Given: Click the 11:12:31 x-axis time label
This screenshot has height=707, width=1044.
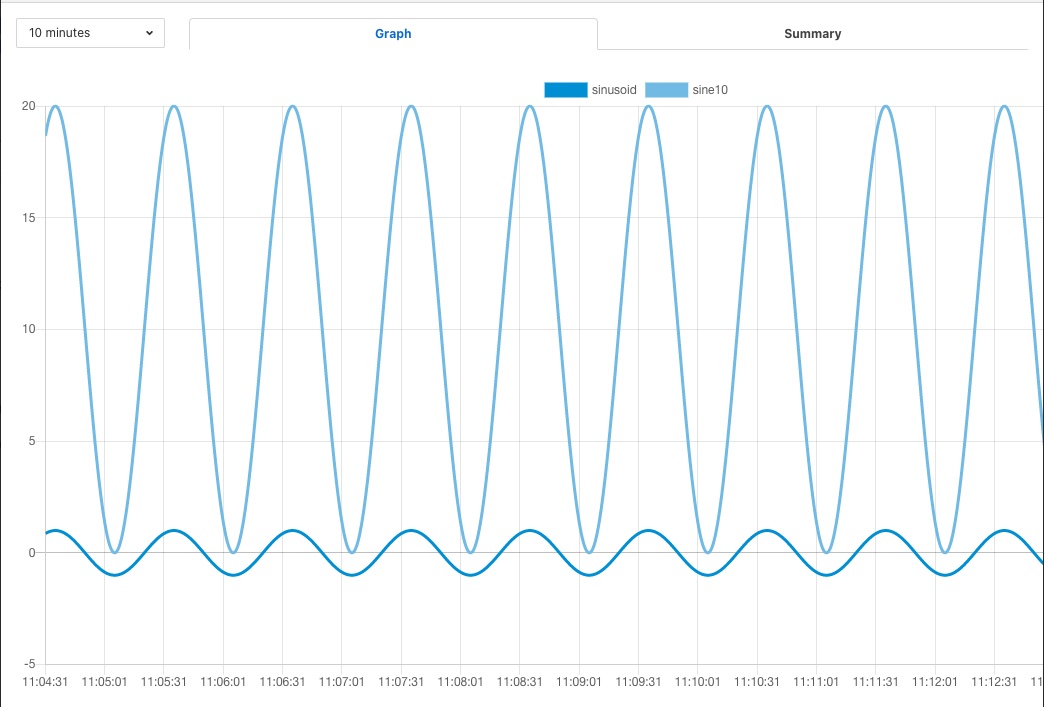Looking at the screenshot, I should click(x=995, y=682).
